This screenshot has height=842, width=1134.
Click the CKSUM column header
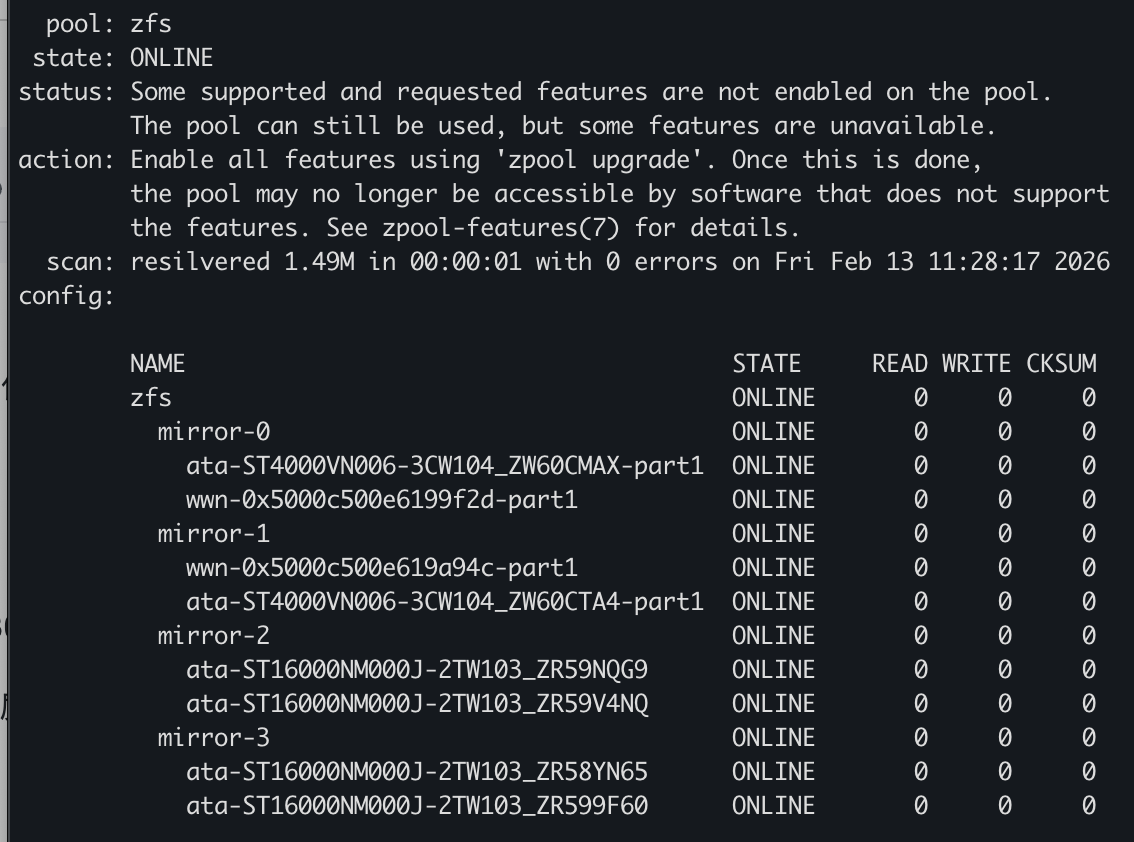[1061, 364]
